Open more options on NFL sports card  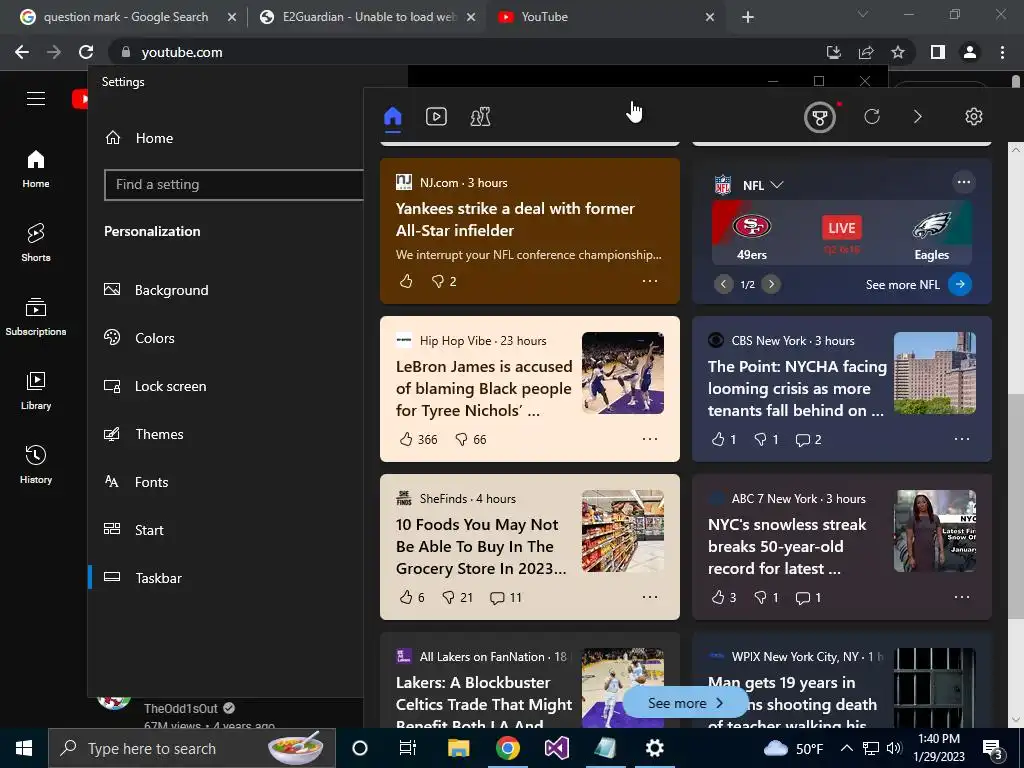click(964, 182)
